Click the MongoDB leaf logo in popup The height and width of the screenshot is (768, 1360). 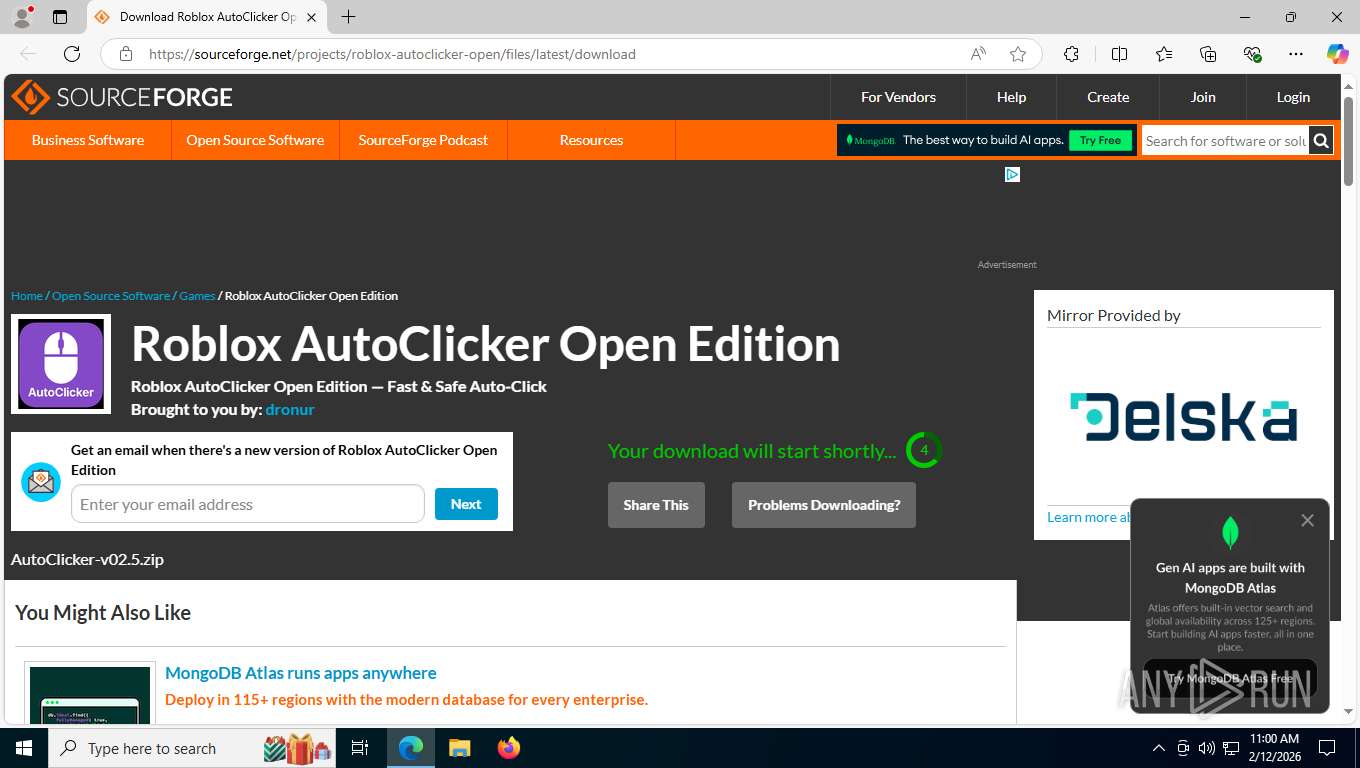(x=1230, y=532)
